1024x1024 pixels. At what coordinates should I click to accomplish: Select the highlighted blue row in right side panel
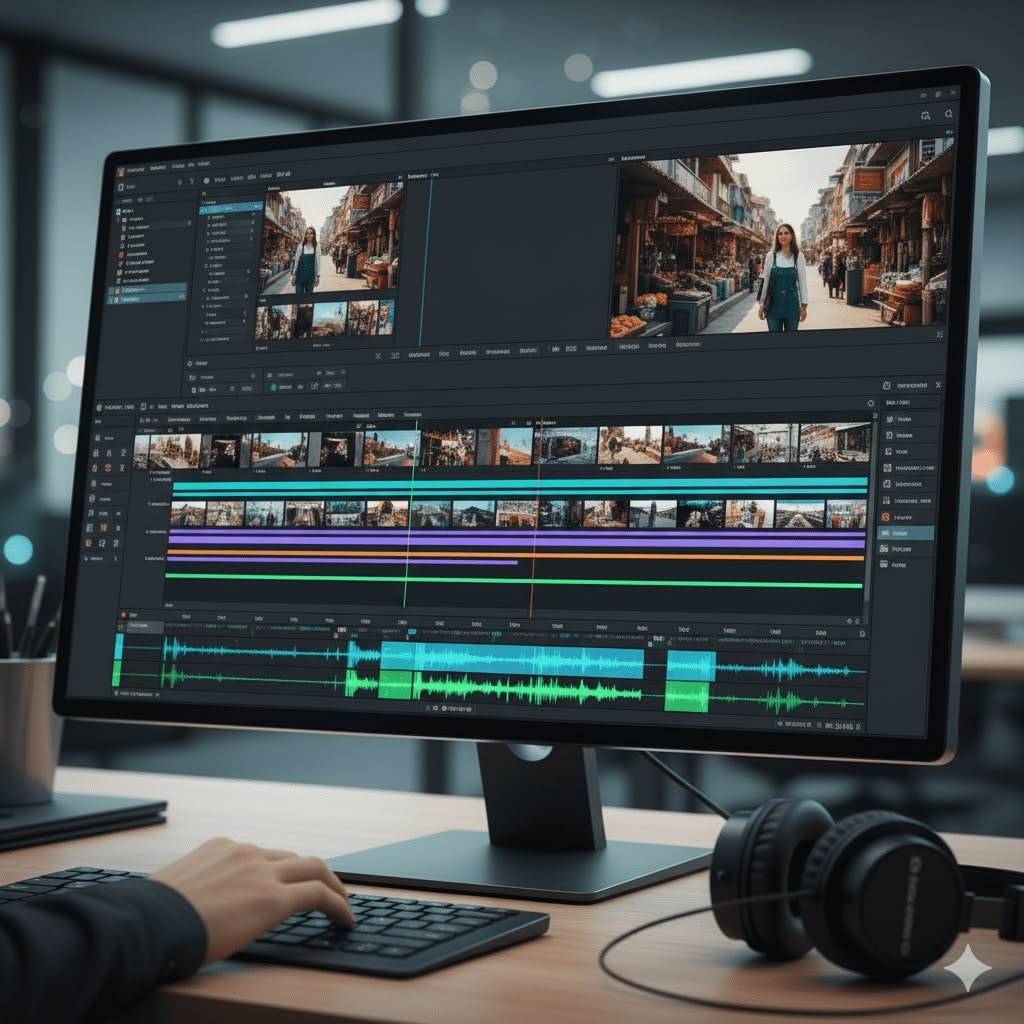point(906,533)
